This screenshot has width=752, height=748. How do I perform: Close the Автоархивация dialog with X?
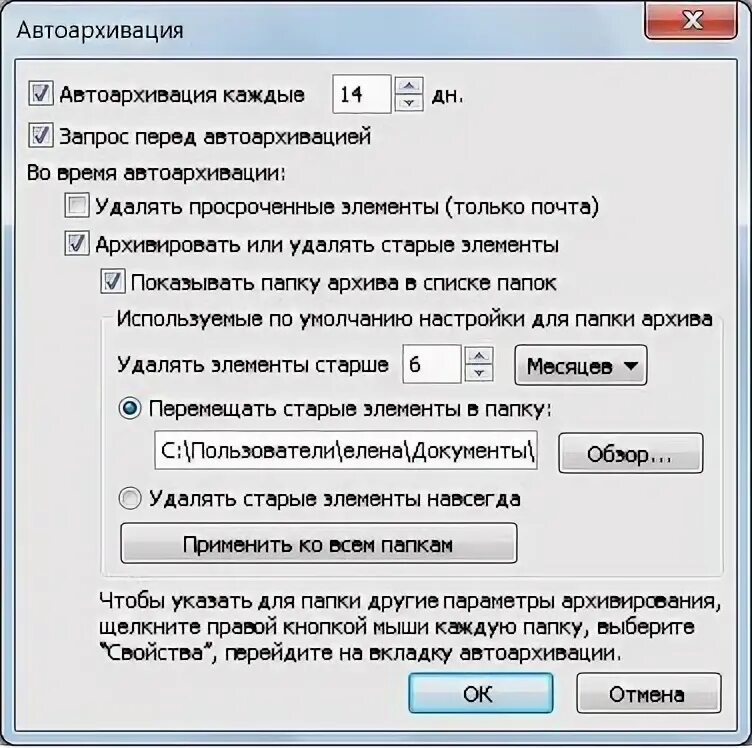(x=691, y=20)
